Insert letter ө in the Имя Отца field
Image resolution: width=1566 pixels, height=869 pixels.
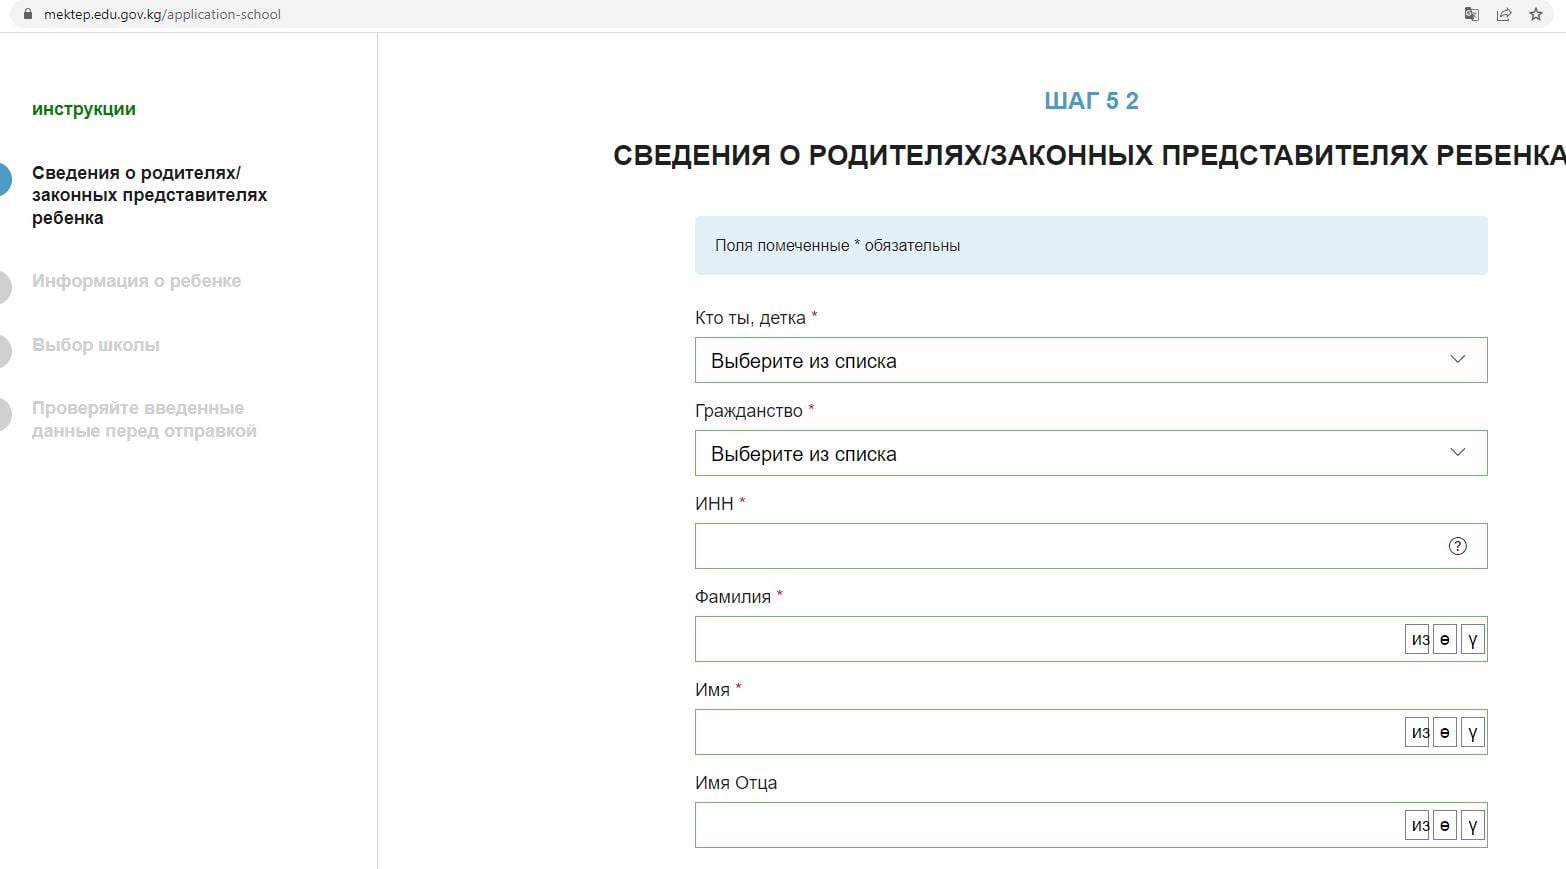pyautogui.click(x=1444, y=825)
